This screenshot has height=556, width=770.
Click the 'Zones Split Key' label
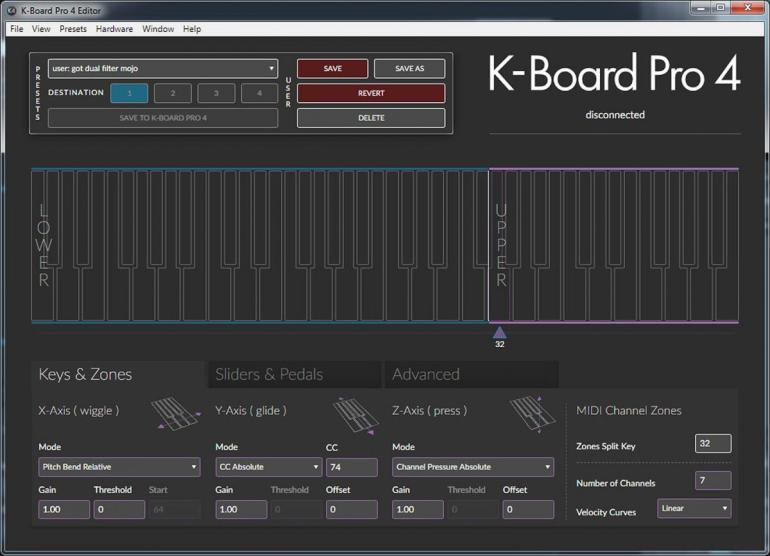tap(605, 446)
